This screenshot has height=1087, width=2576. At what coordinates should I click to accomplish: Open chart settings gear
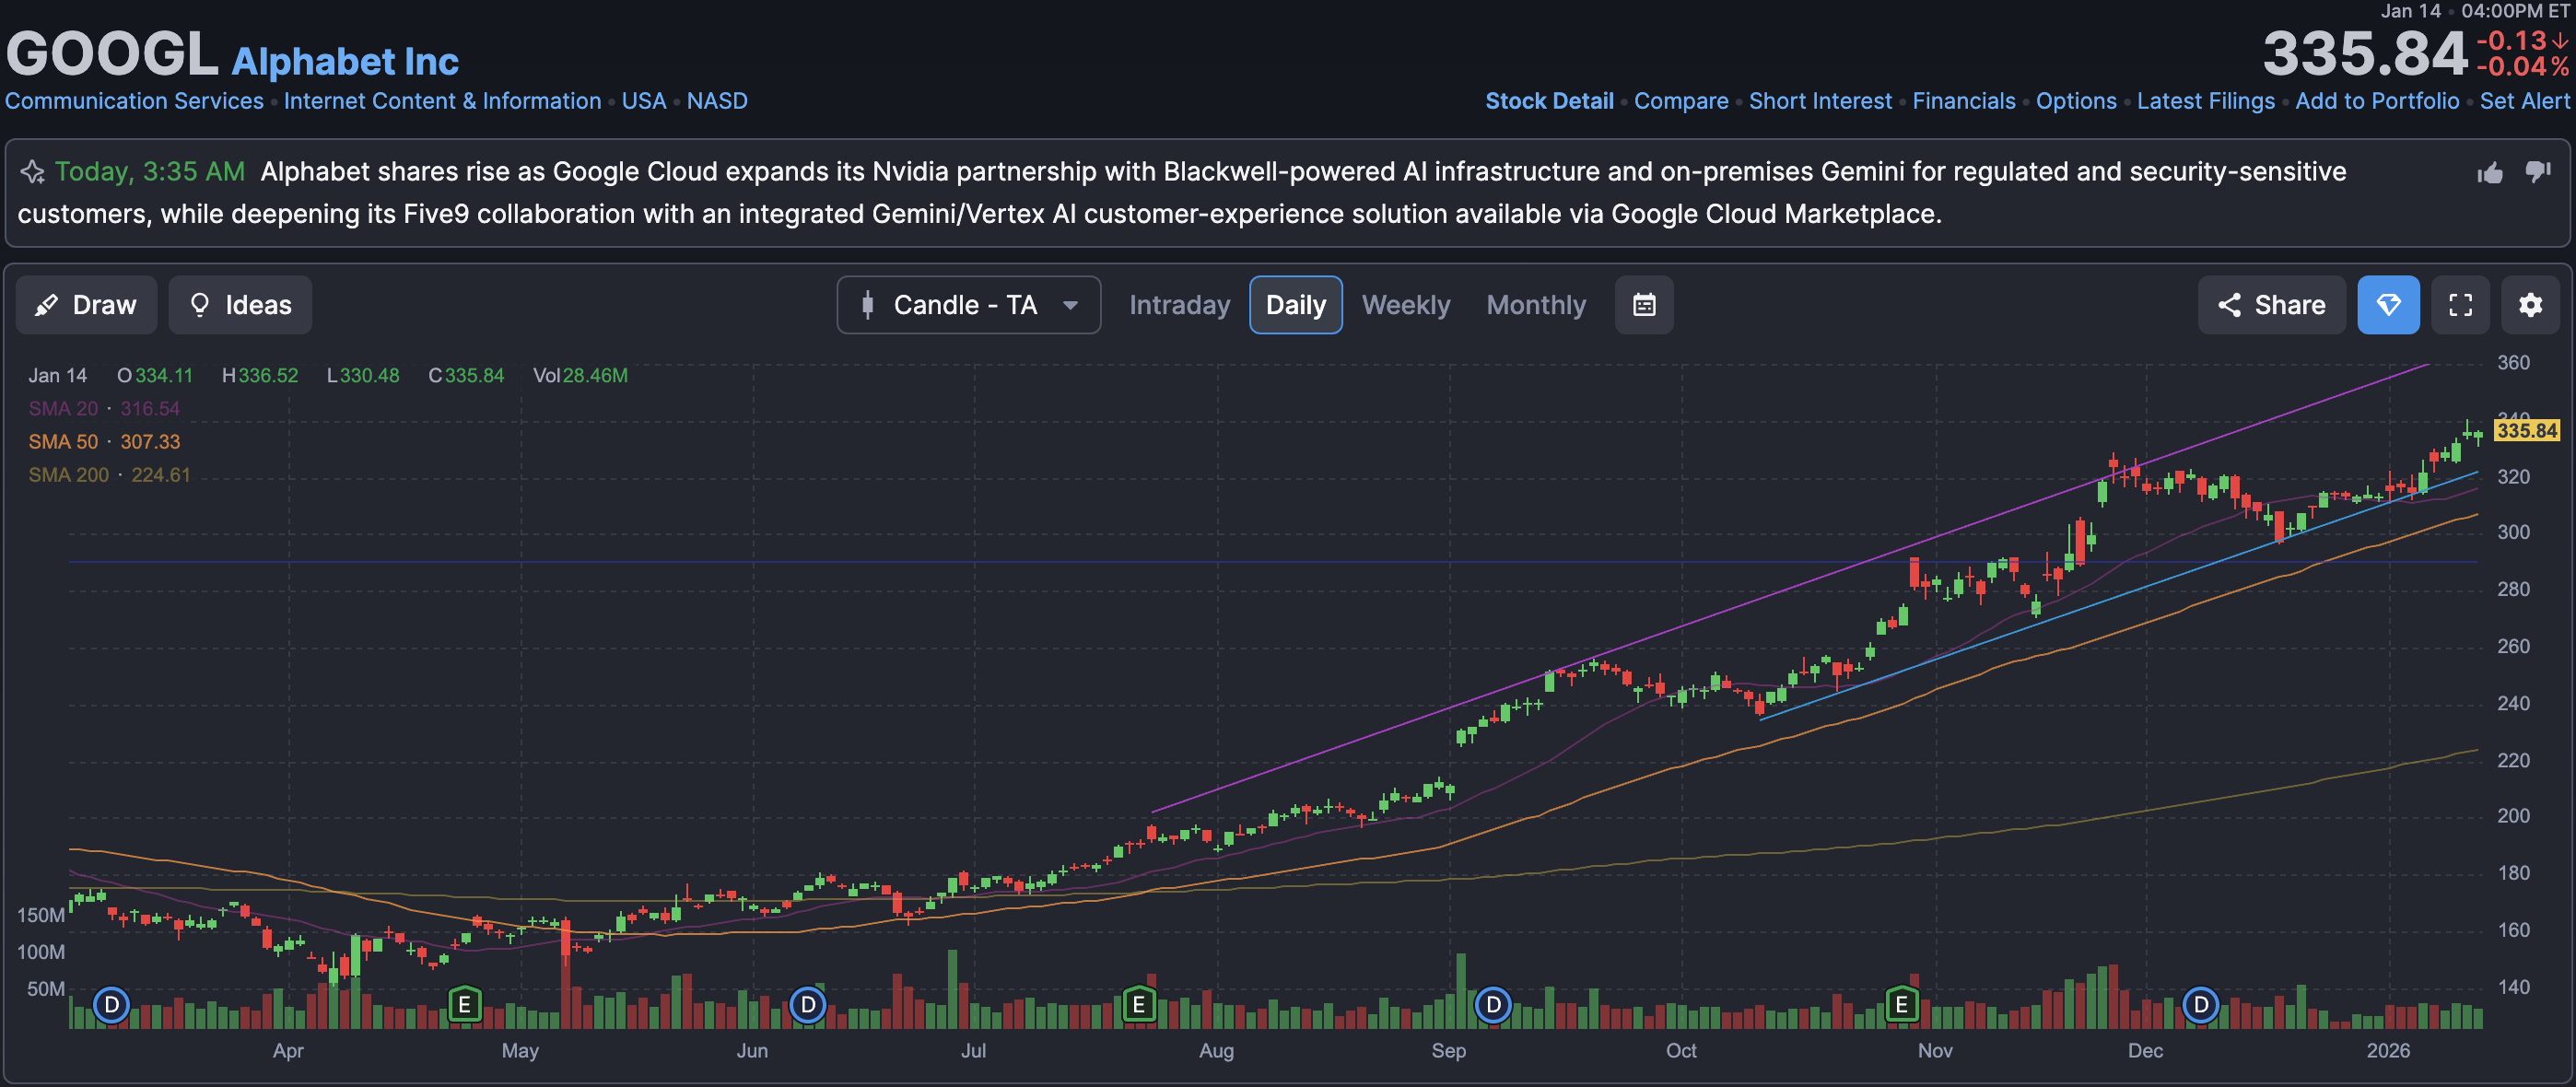2529,305
